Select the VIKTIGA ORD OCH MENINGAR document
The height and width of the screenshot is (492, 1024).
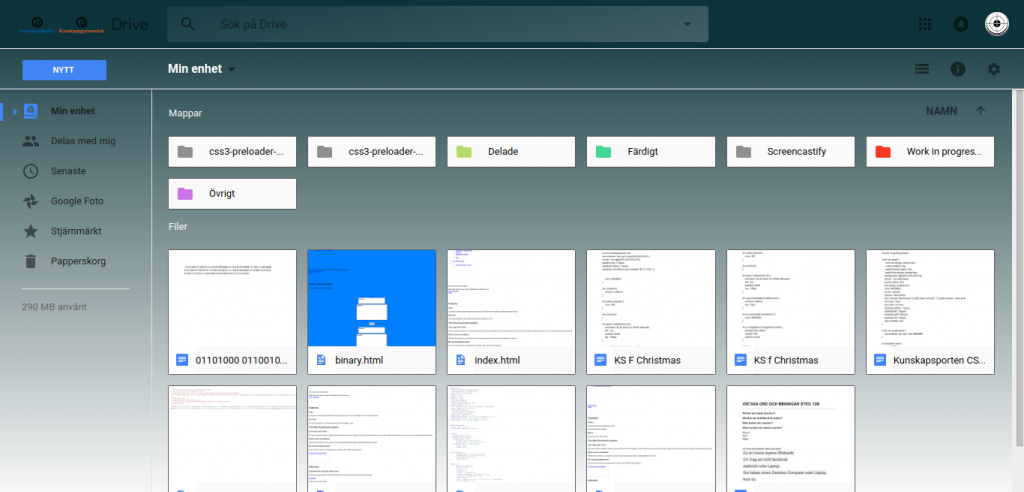[791, 438]
